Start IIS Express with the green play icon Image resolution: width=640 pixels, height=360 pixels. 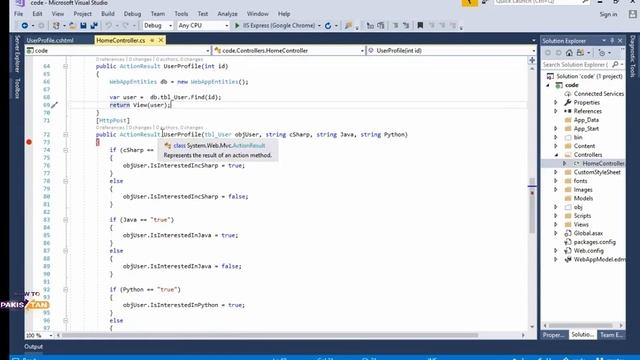[x=237, y=26]
